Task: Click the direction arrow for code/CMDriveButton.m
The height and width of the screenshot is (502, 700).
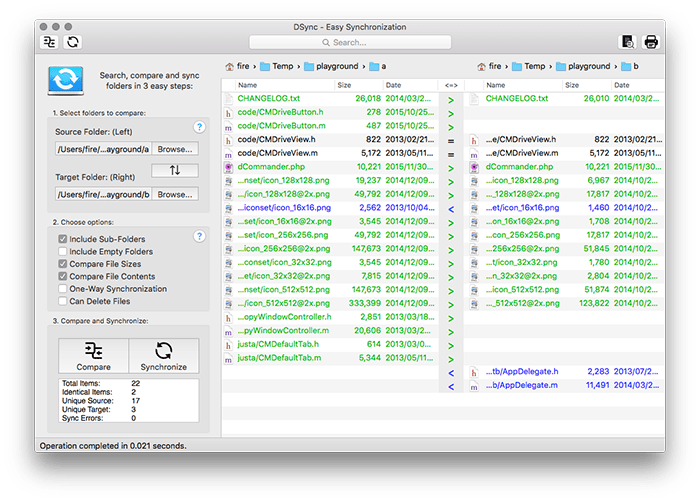Action: (x=451, y=127)
